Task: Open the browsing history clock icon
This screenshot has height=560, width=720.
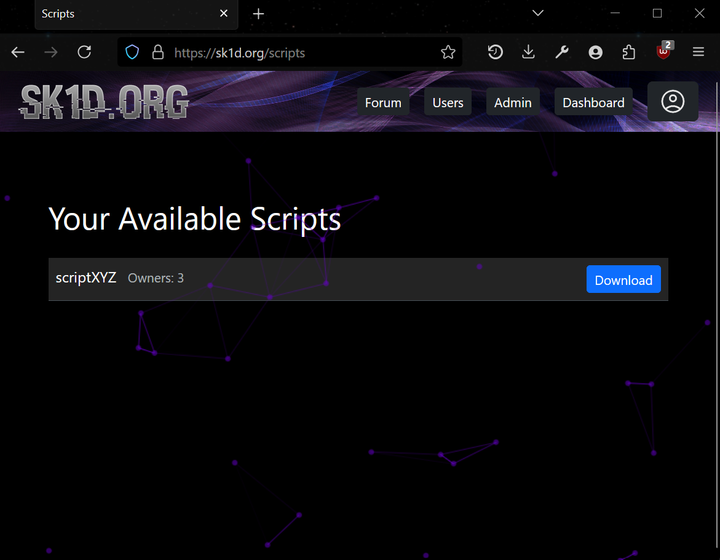Action: pos(495,52)
